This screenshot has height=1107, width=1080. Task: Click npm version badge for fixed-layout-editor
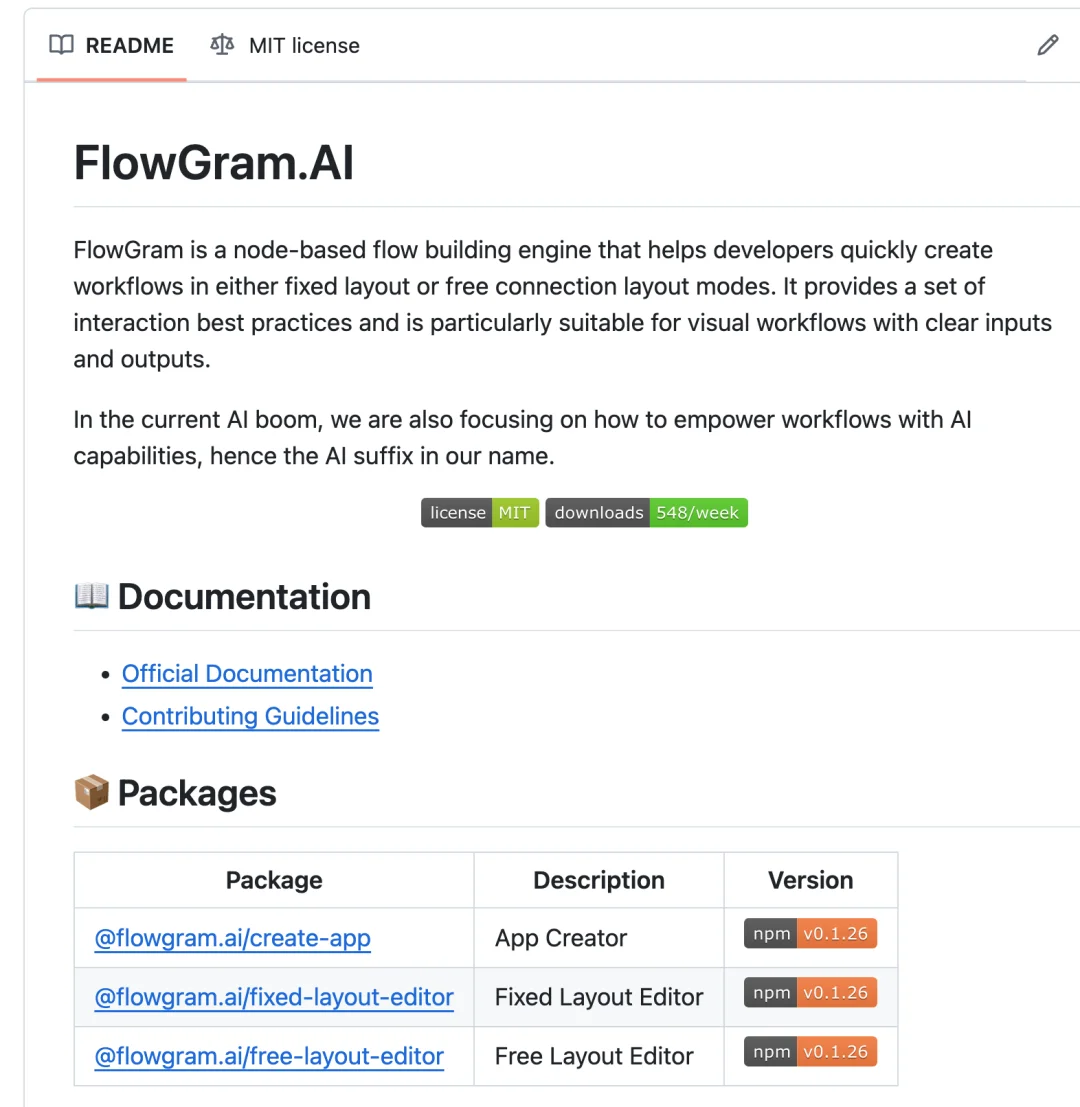coord(810,993)
